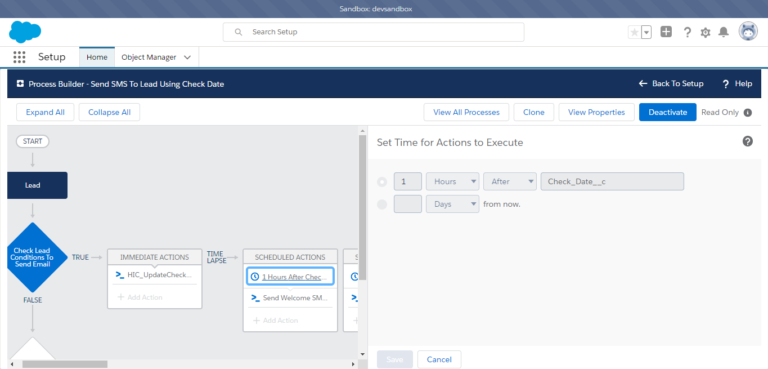The image size is (768, 369).
Task: Click Expand All button
Action: pyautogui.click(x=45, y=112)
